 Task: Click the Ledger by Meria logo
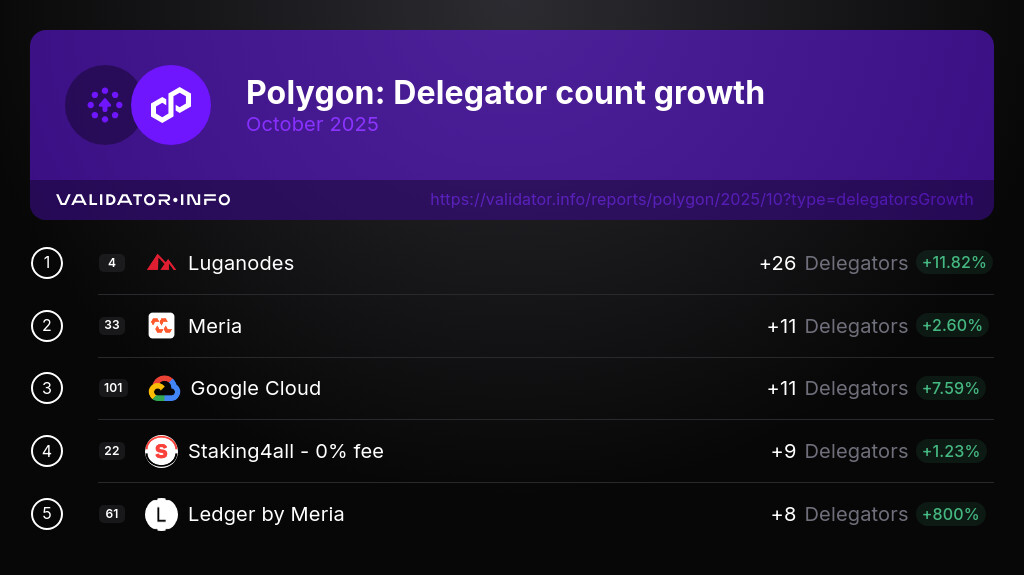point(161,514)
